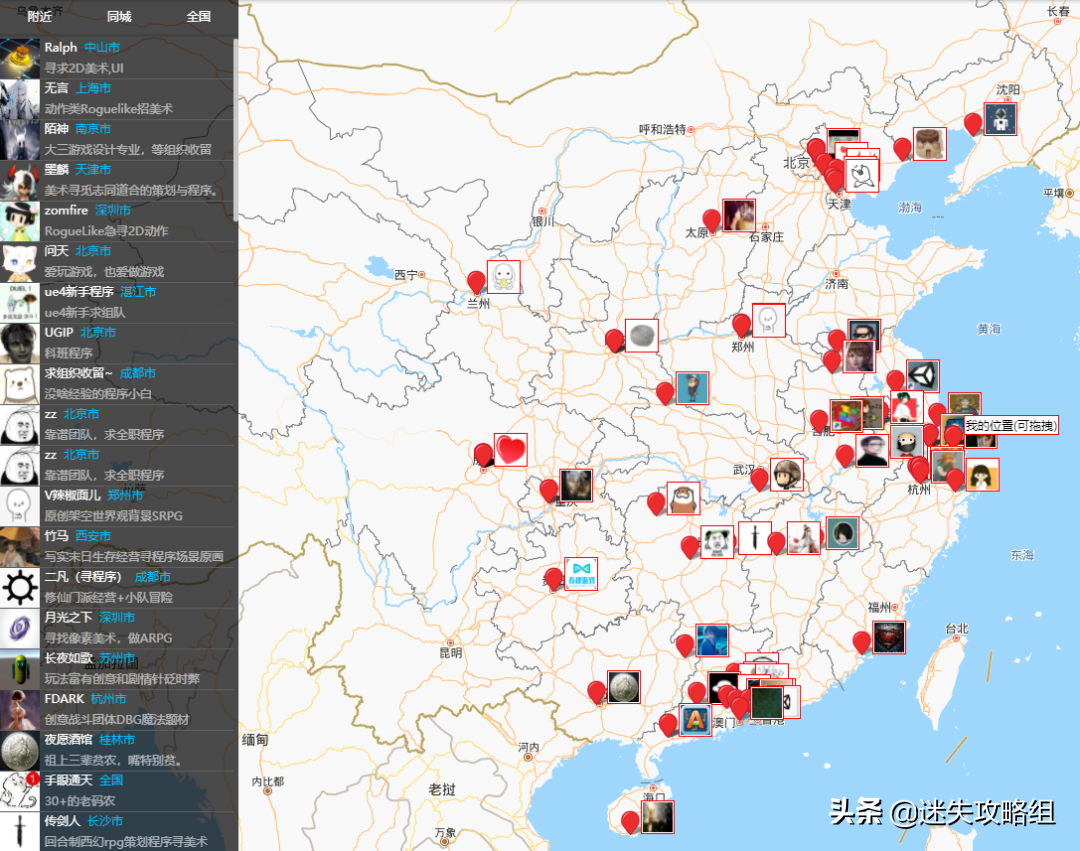The height and width of the screenshot is (851, 1080).
Task: Click 天津市 link next to 墨麟
Action: pyautogui.click(x=93, y=169)
